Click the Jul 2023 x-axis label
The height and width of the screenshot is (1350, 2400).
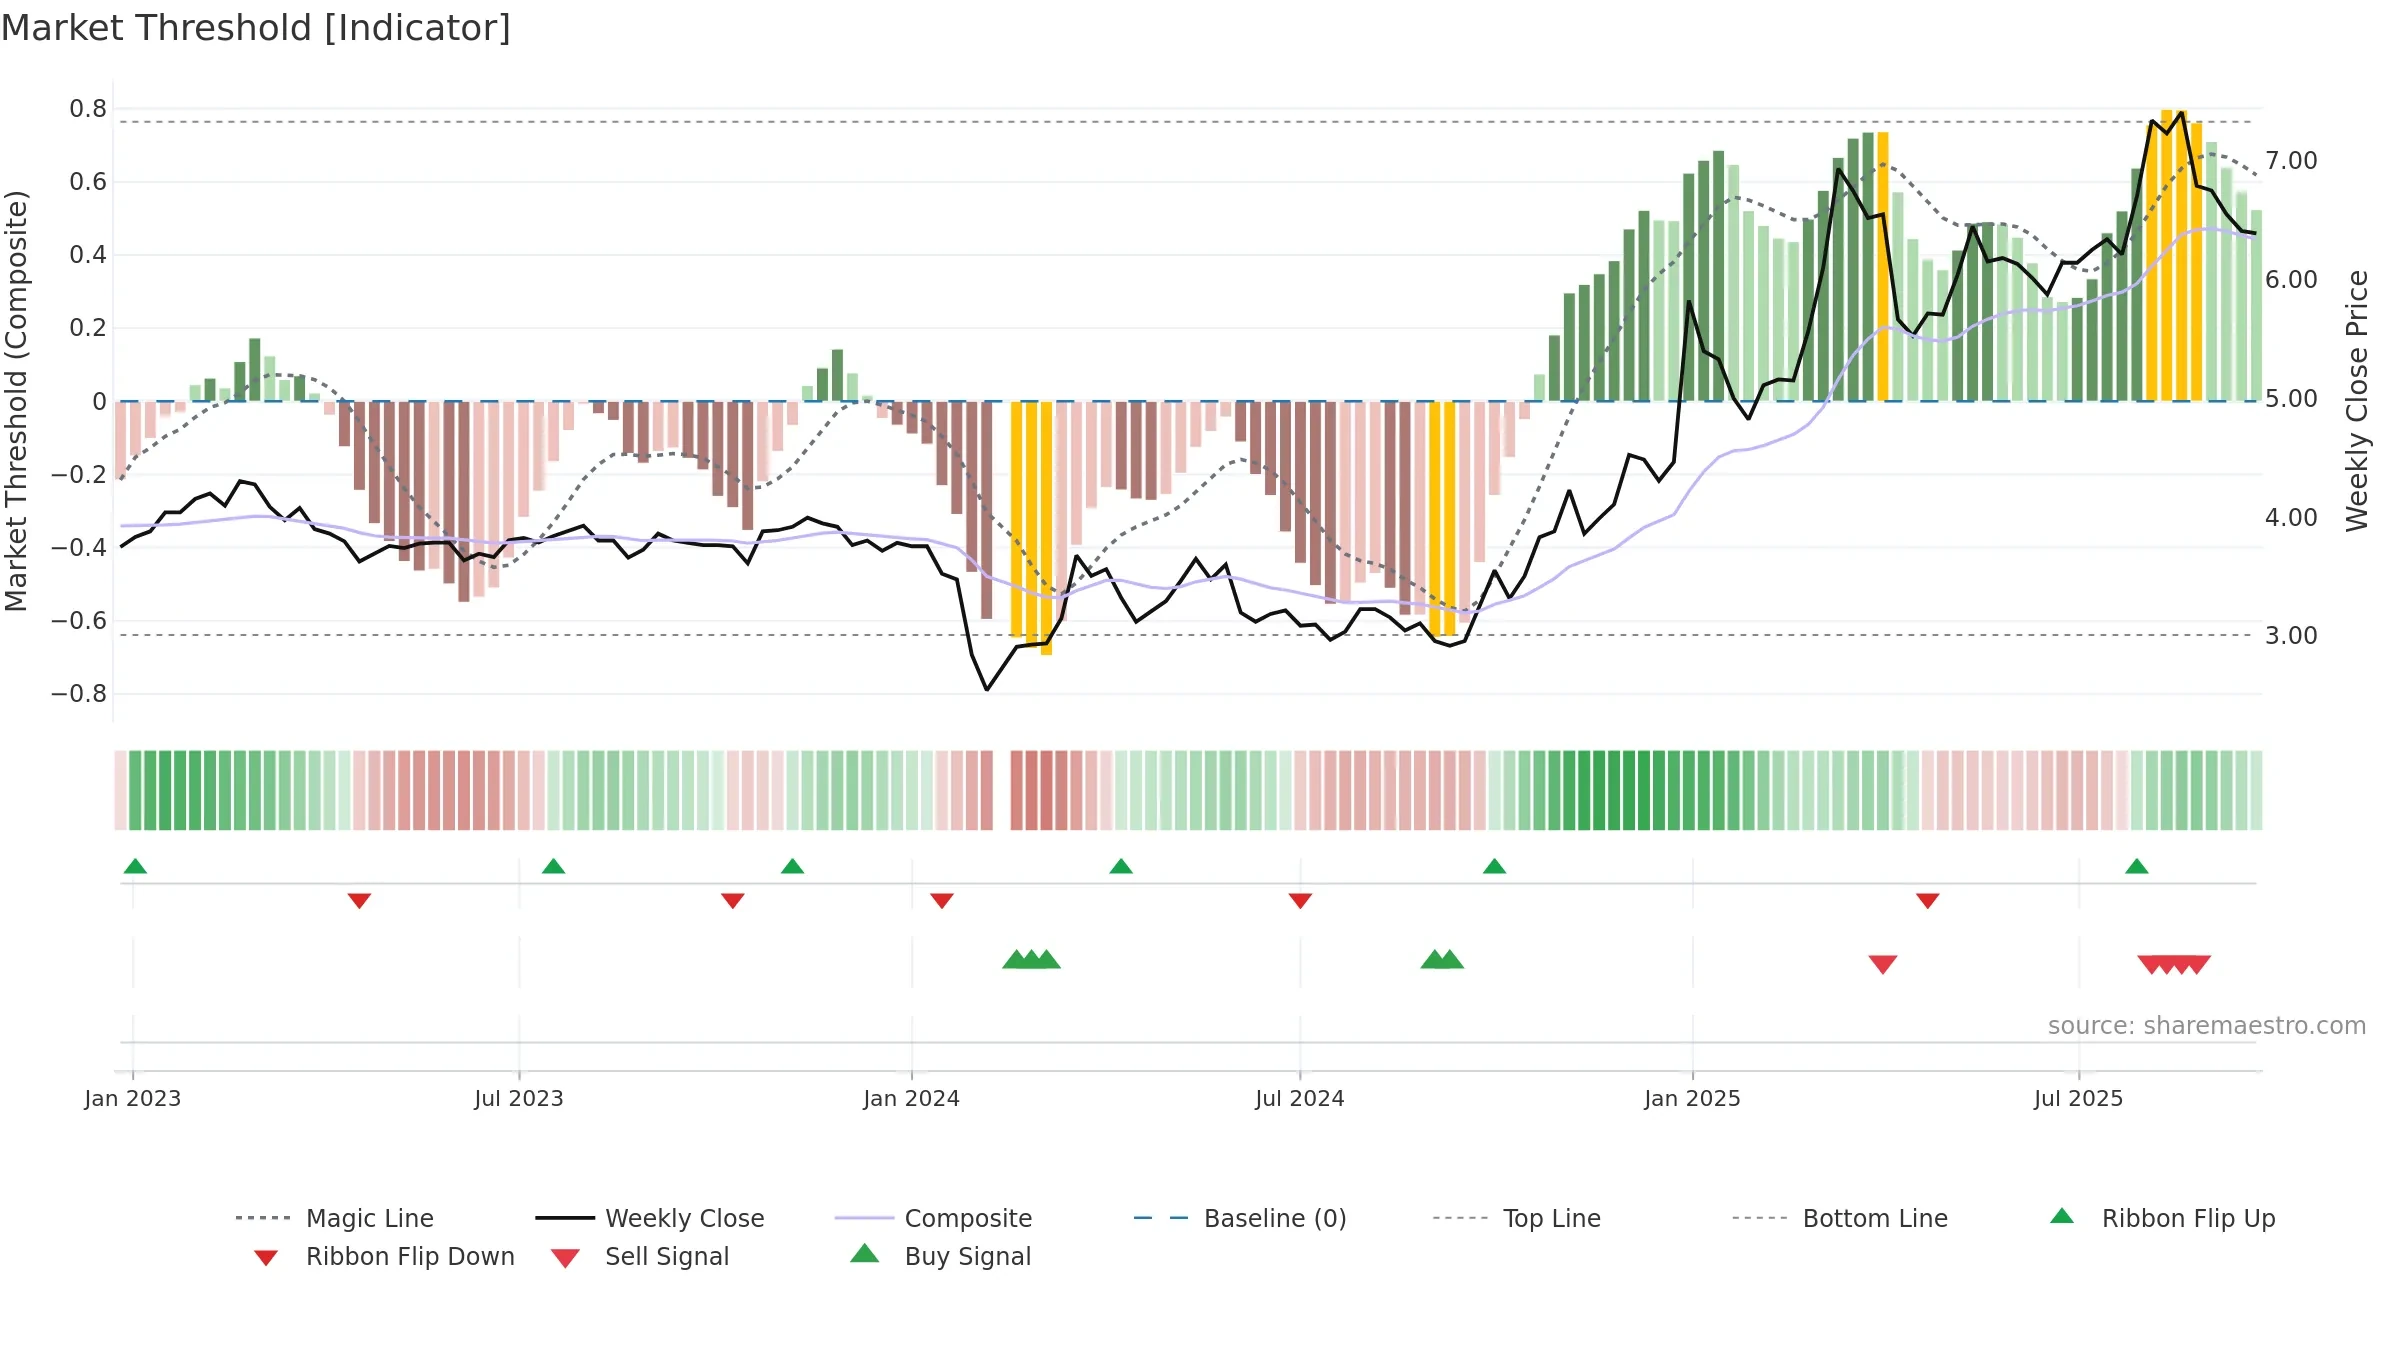click(x=519, y=1098)
